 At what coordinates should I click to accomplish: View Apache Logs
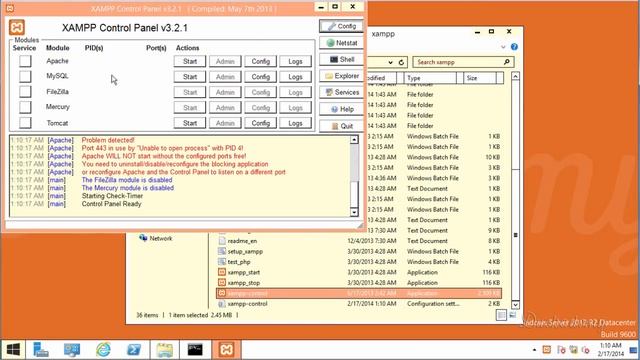(296, 61)
